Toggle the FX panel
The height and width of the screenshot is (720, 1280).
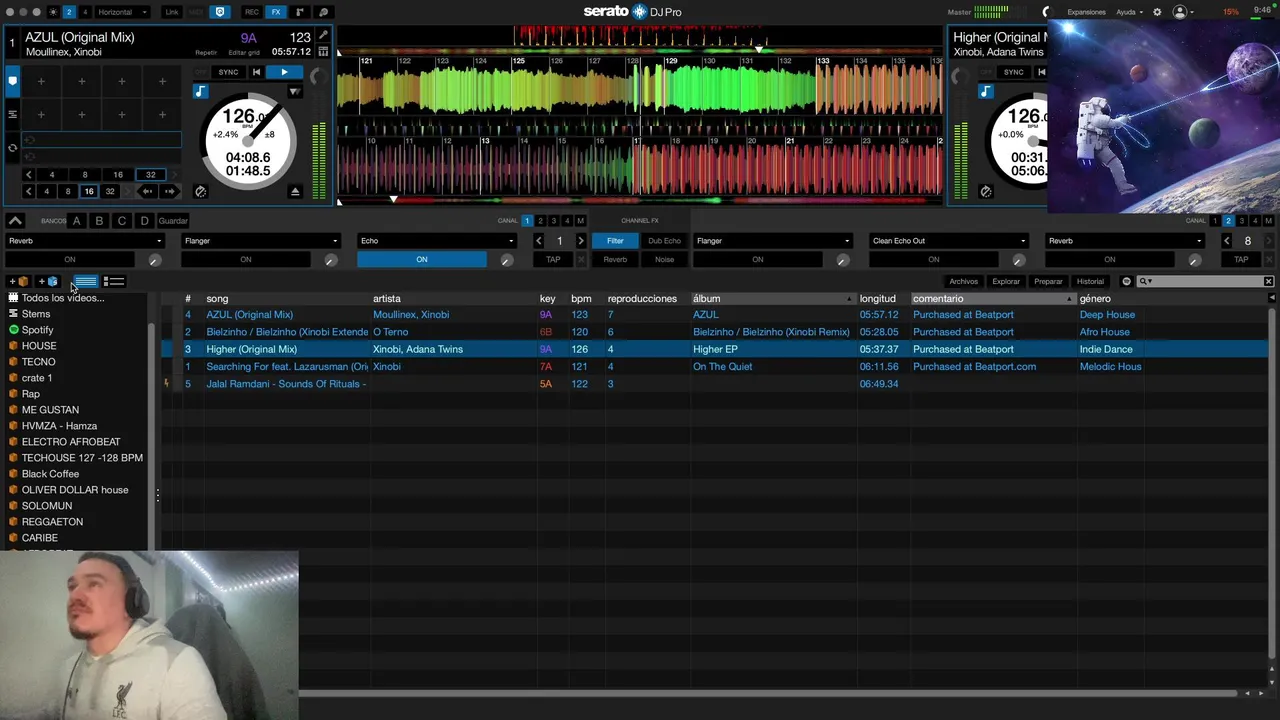276,12
